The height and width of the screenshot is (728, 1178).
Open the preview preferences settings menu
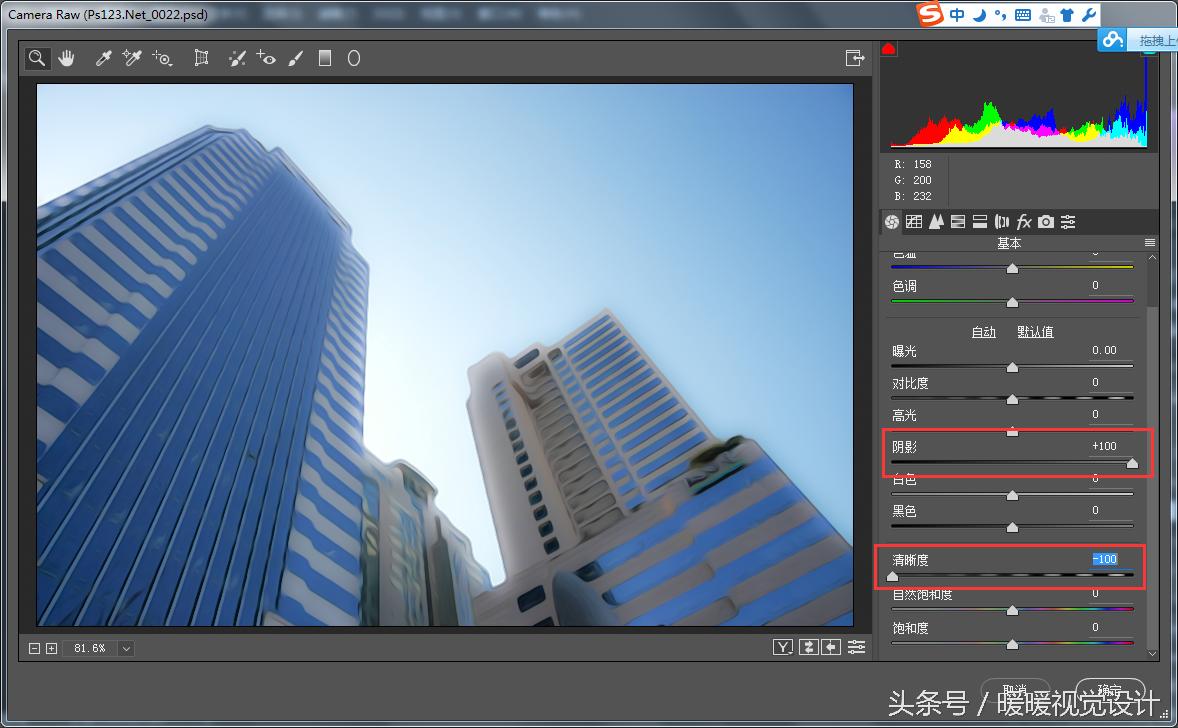(857, 648)
